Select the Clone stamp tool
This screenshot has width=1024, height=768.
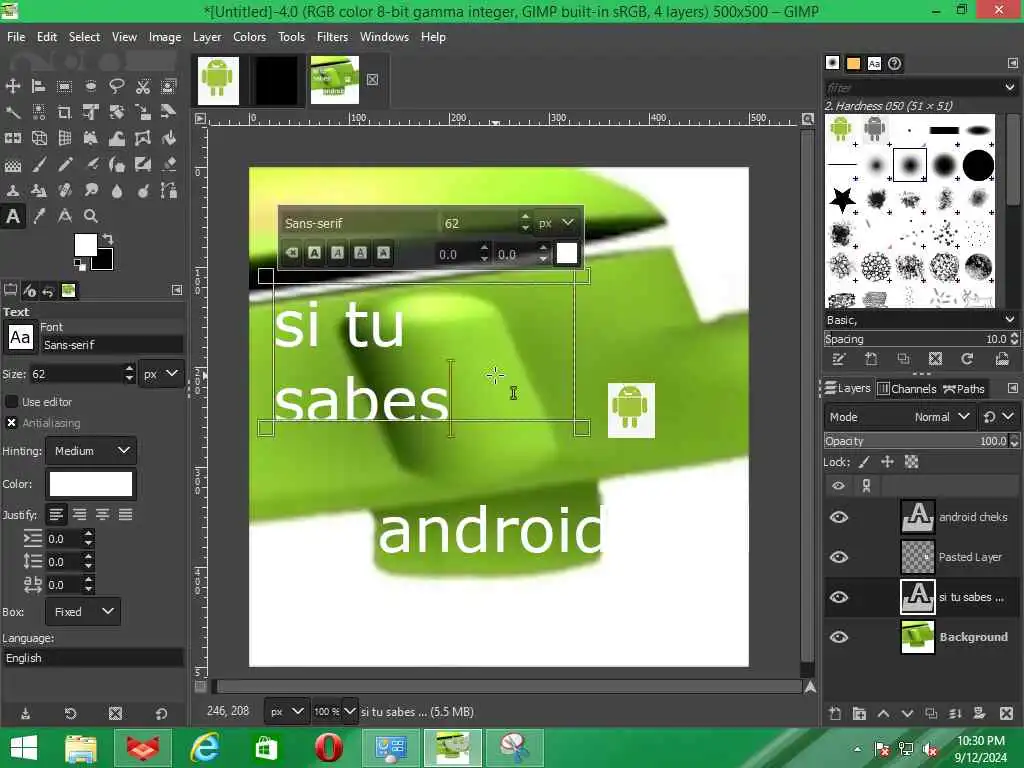(12, 190)
